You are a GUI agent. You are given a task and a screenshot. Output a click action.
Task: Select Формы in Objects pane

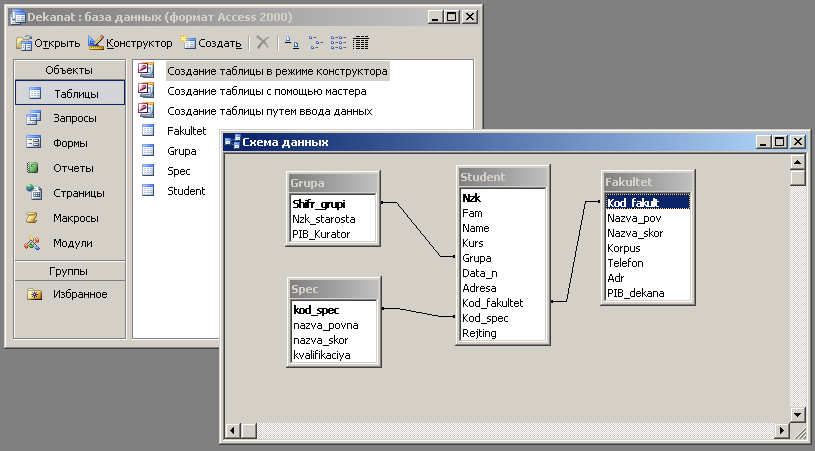point(70,143)
